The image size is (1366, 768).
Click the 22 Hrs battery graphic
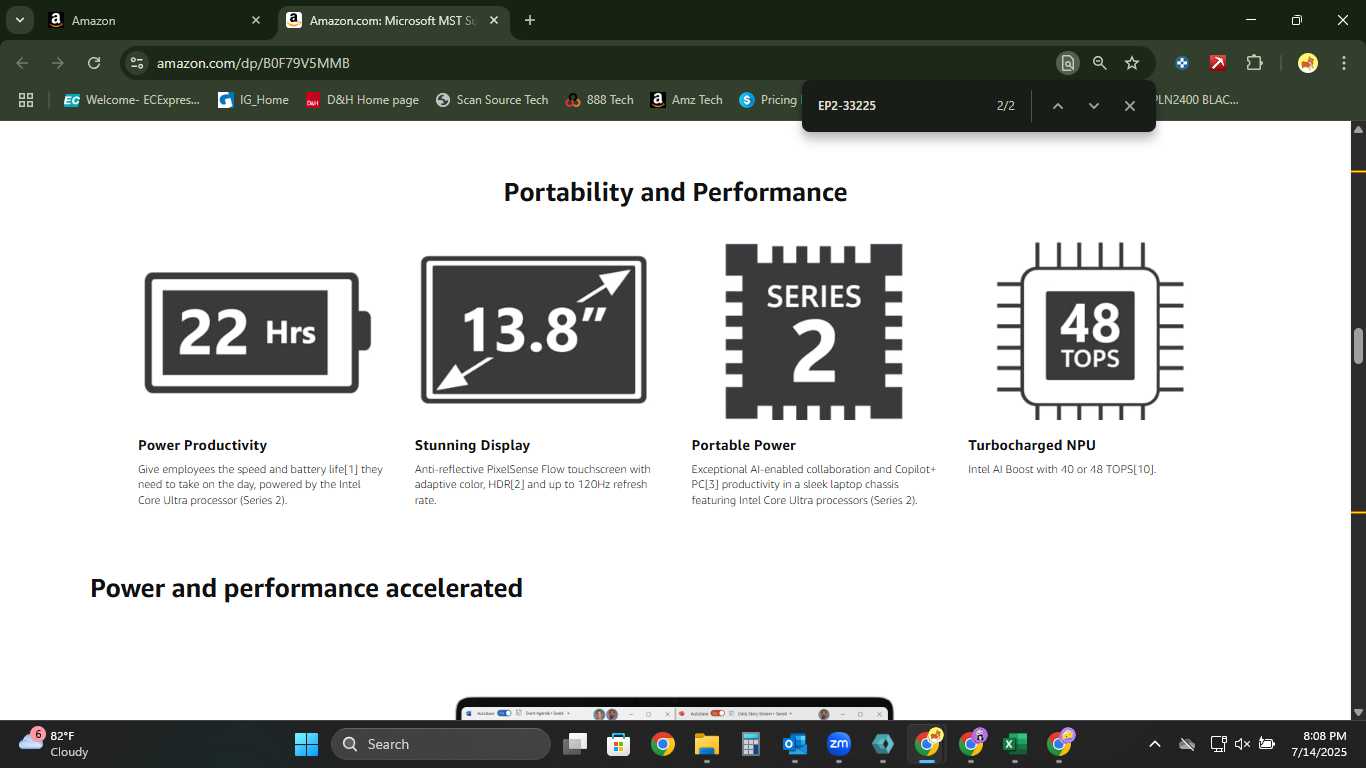[x=258, y=332]
